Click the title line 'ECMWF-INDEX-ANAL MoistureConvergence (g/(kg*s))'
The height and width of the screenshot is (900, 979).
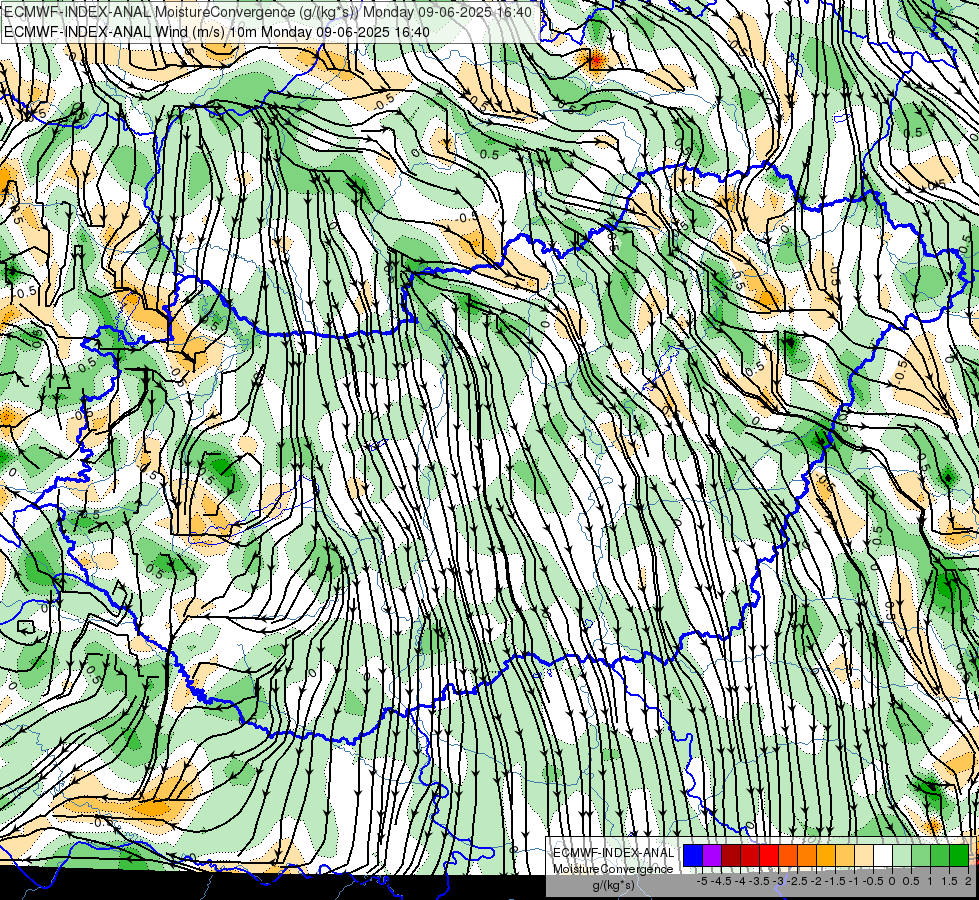pos(180,12)
